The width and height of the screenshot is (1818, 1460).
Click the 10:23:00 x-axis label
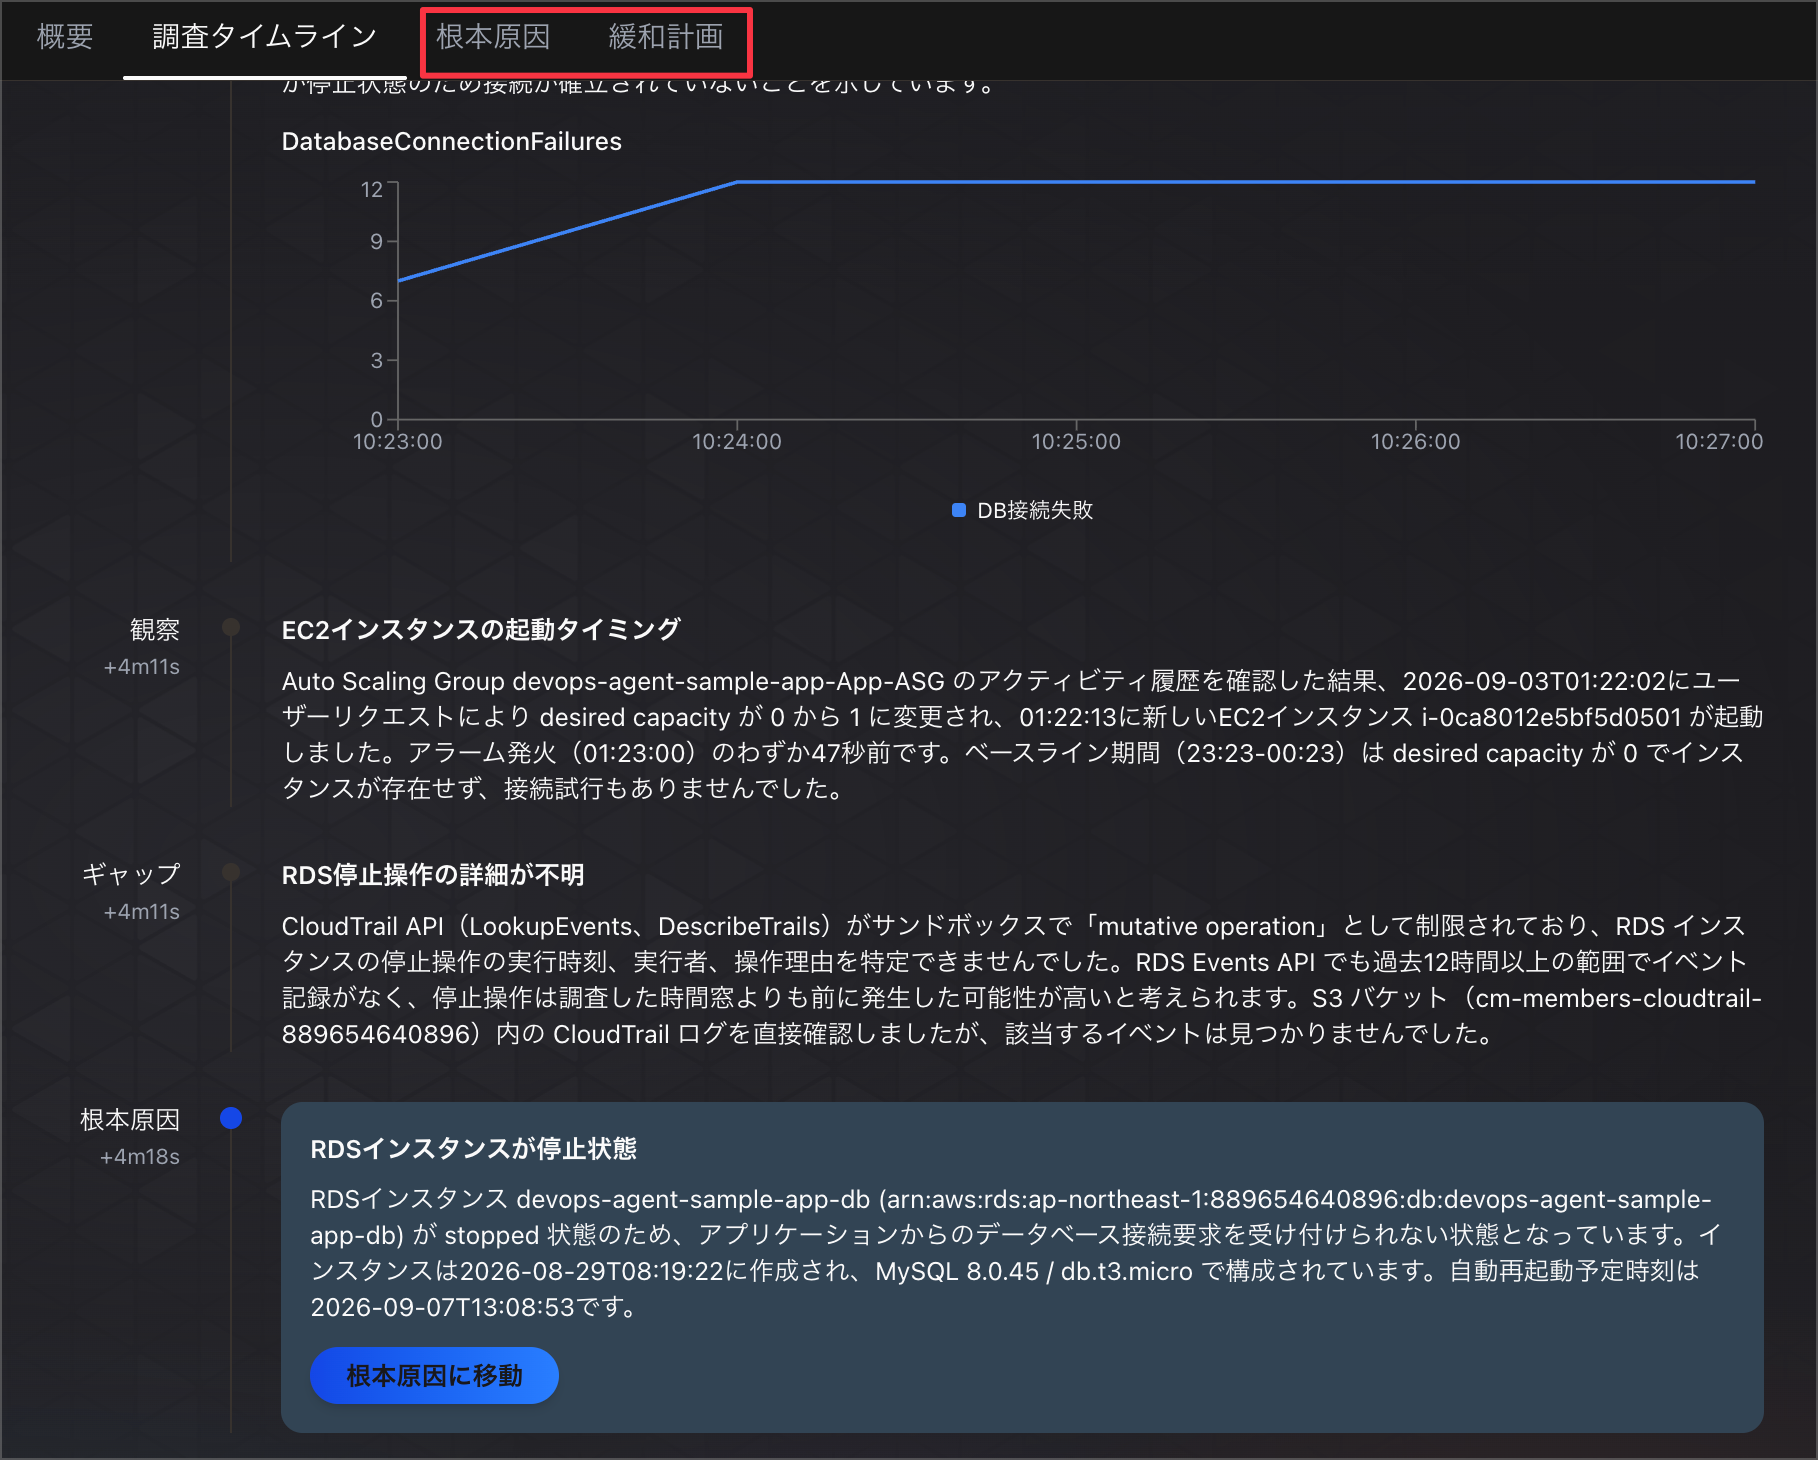coord(398,442)
